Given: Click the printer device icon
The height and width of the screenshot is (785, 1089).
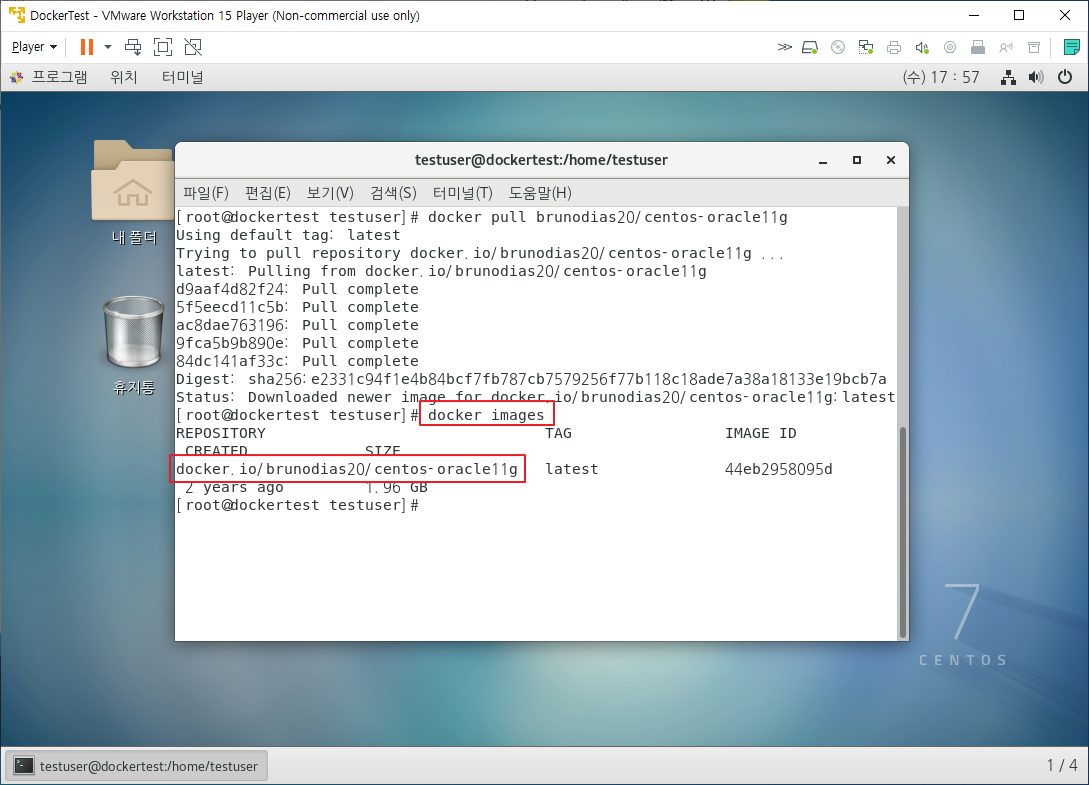Looking at the screenshot, I should 894,47.
